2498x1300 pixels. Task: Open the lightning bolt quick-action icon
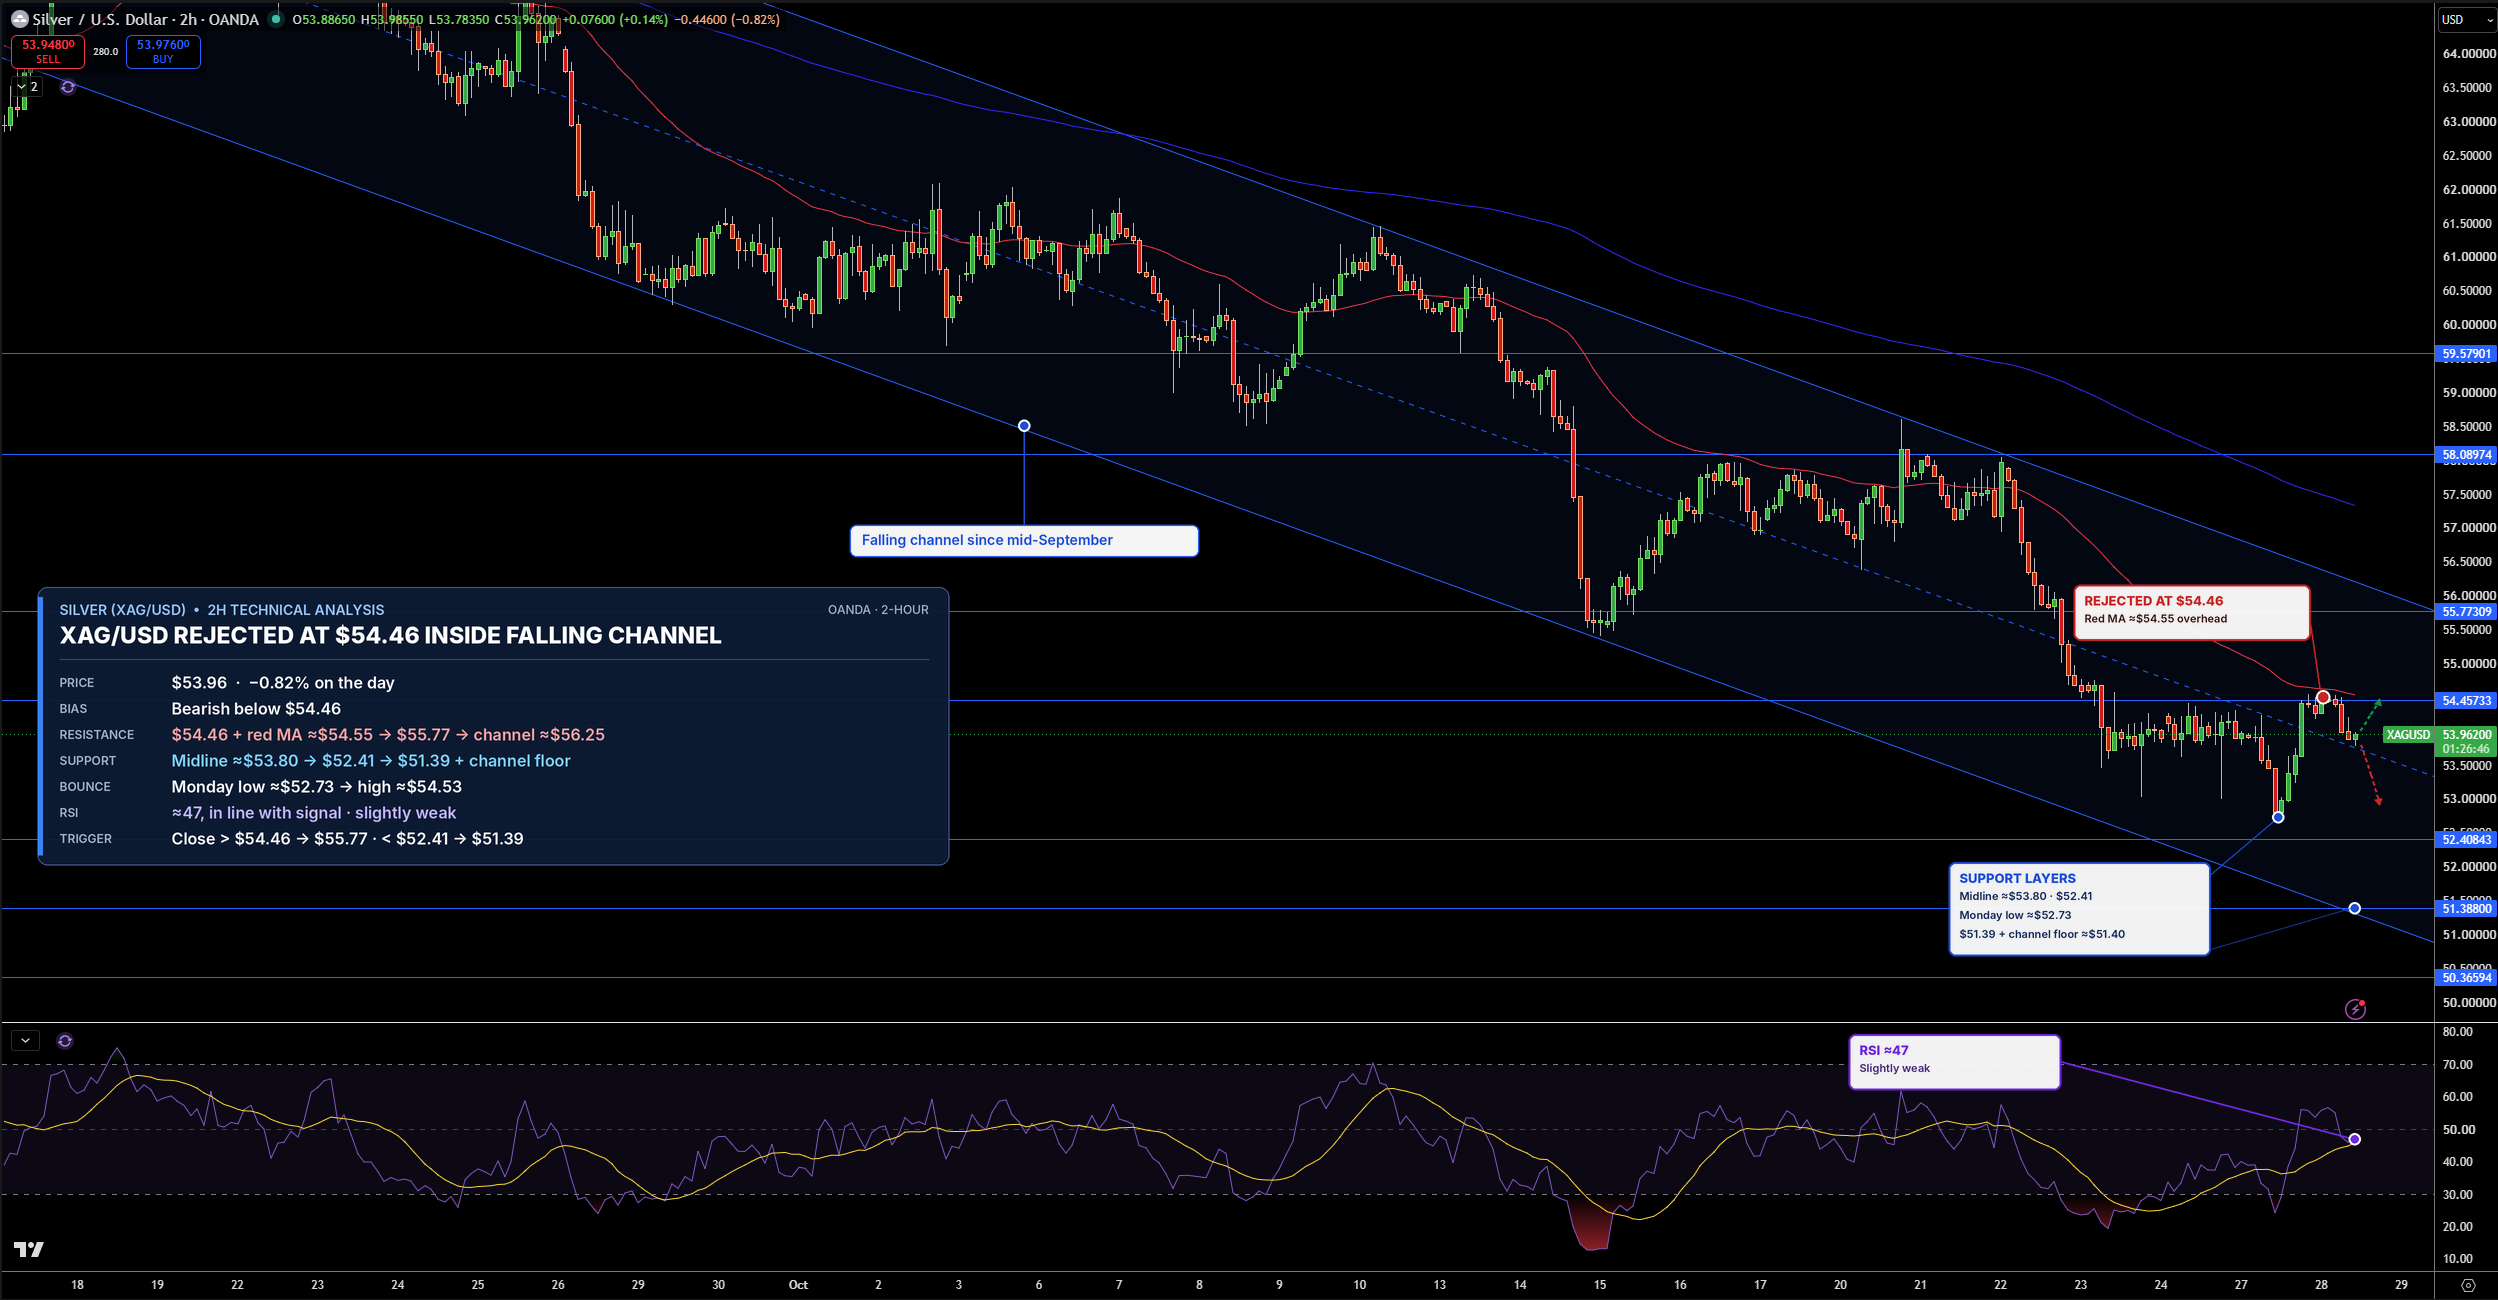[2355, 1009]
